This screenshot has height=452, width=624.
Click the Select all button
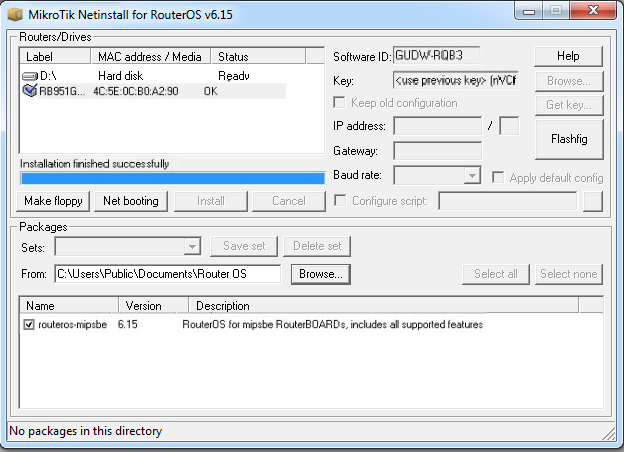tap(496, 274)
